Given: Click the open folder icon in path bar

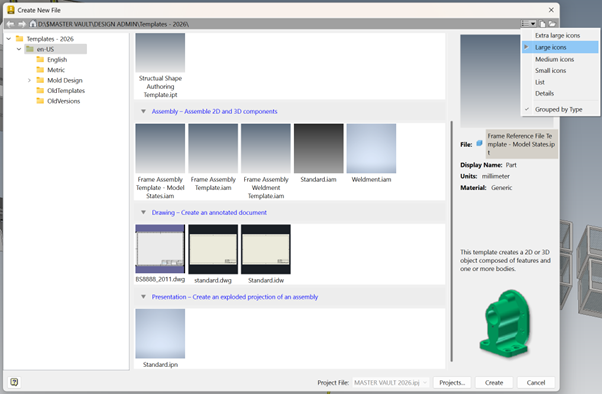Looking at the screenshot, I should click(552, 24).
